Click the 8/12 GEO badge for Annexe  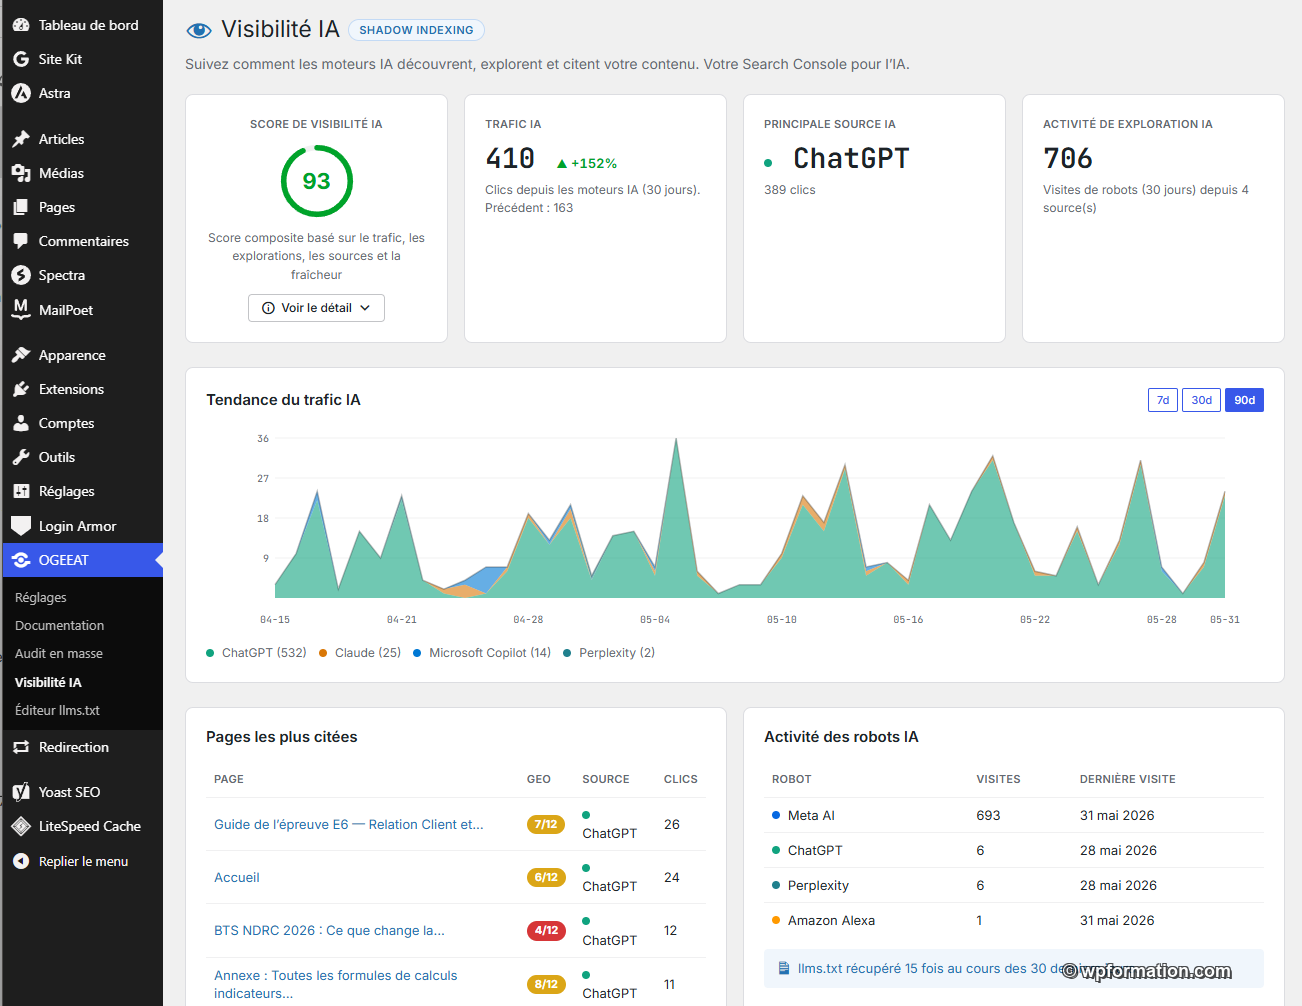(546, 984)
